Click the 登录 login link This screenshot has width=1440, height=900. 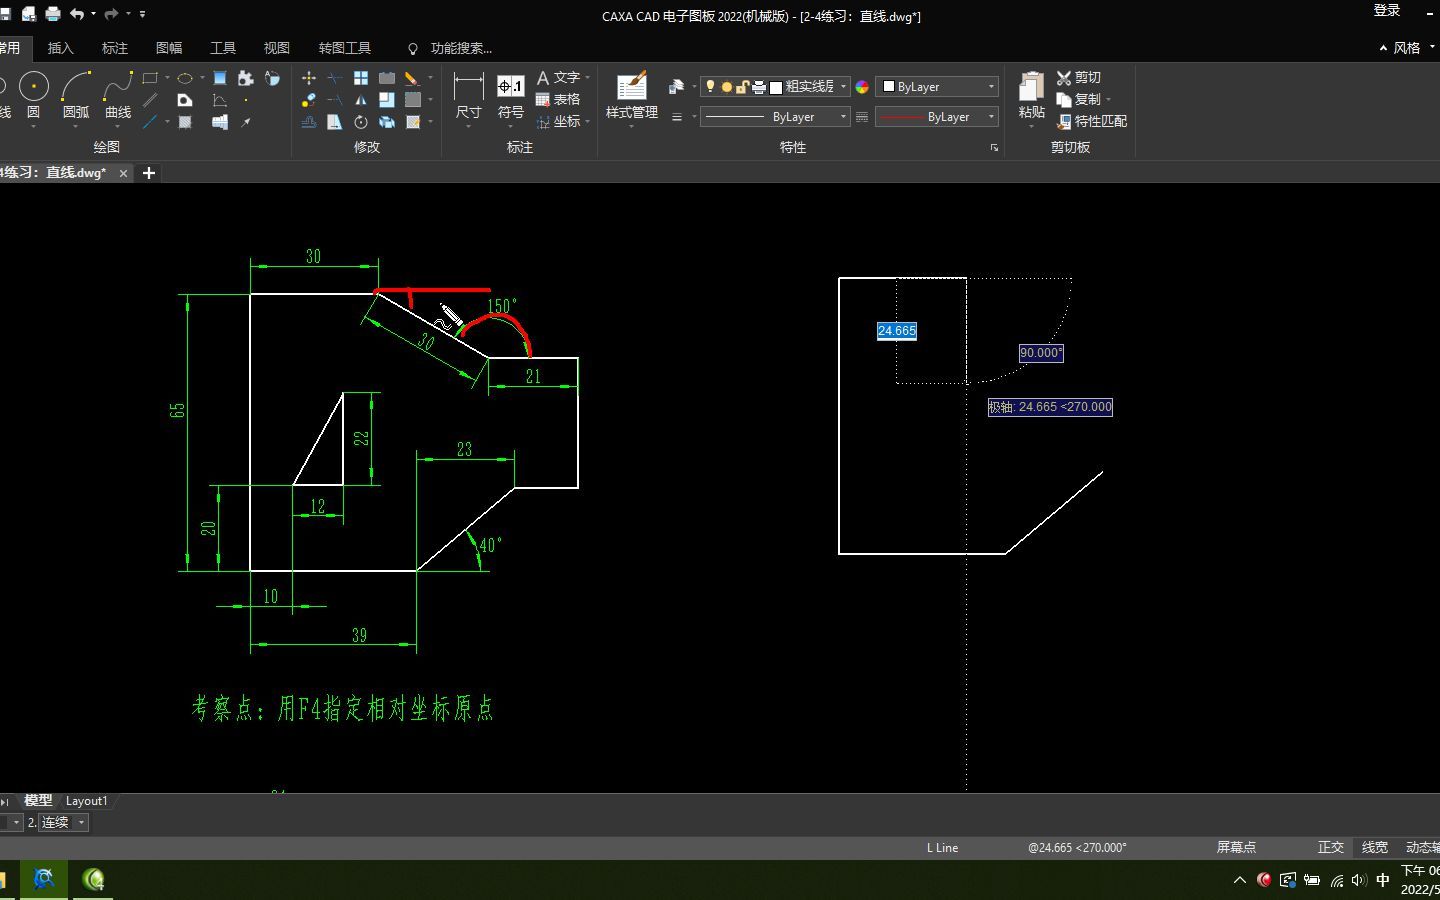[1387, 10]
